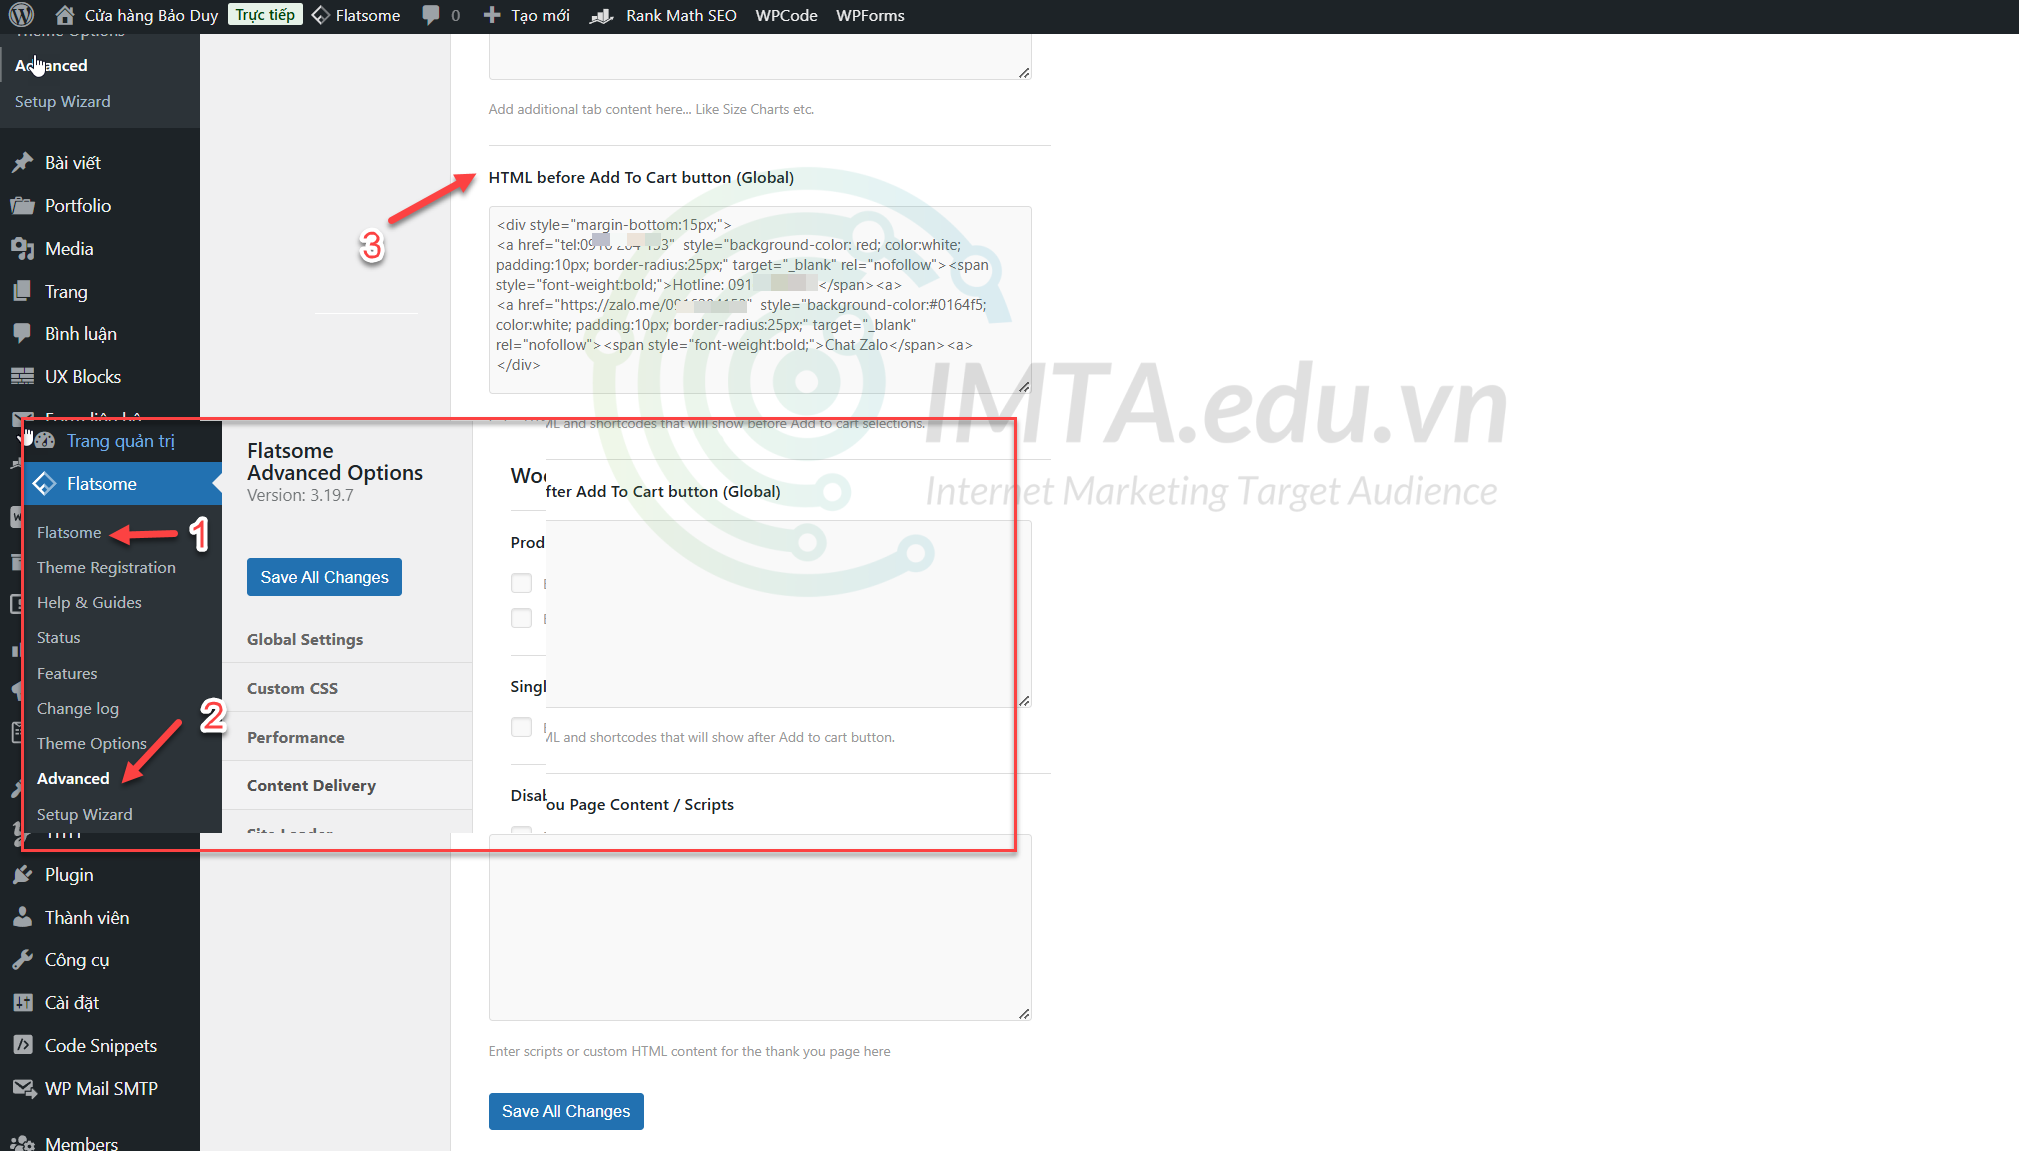
Task: Click Save All Changes button at bottom
Action: pos(566,1111)
